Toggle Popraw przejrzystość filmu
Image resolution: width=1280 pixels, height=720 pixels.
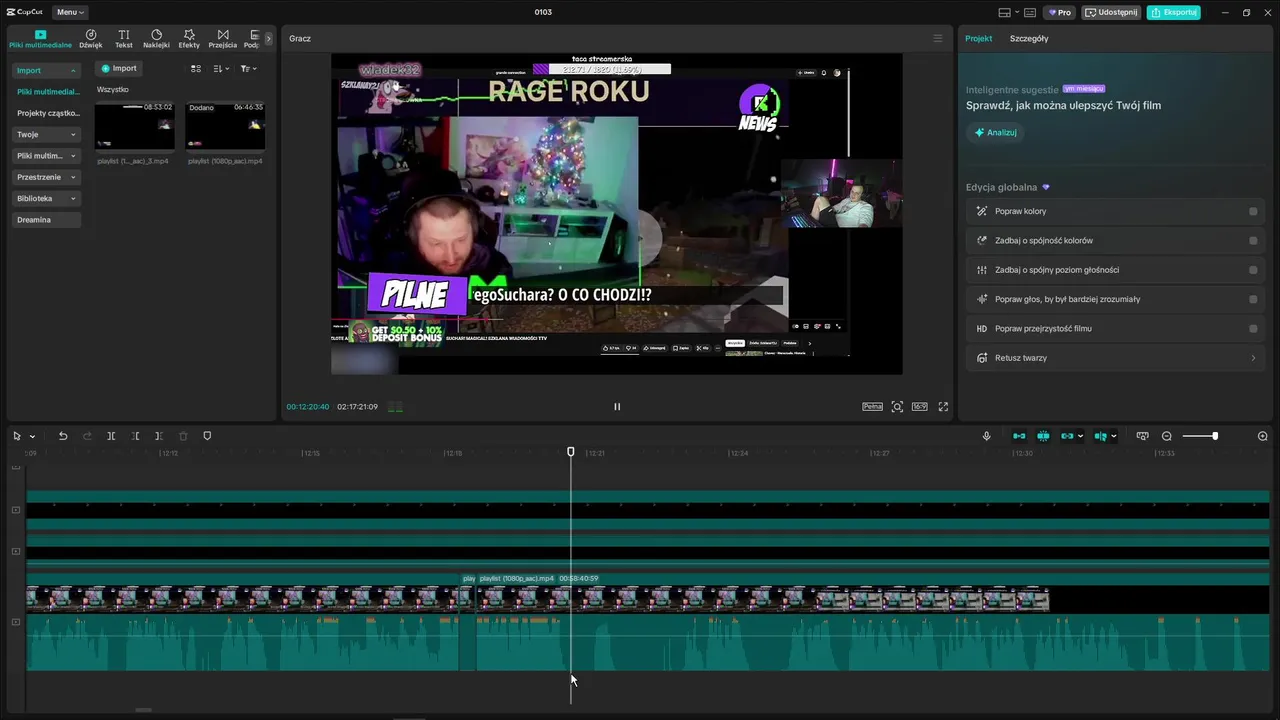click(x=1253, y=328)
